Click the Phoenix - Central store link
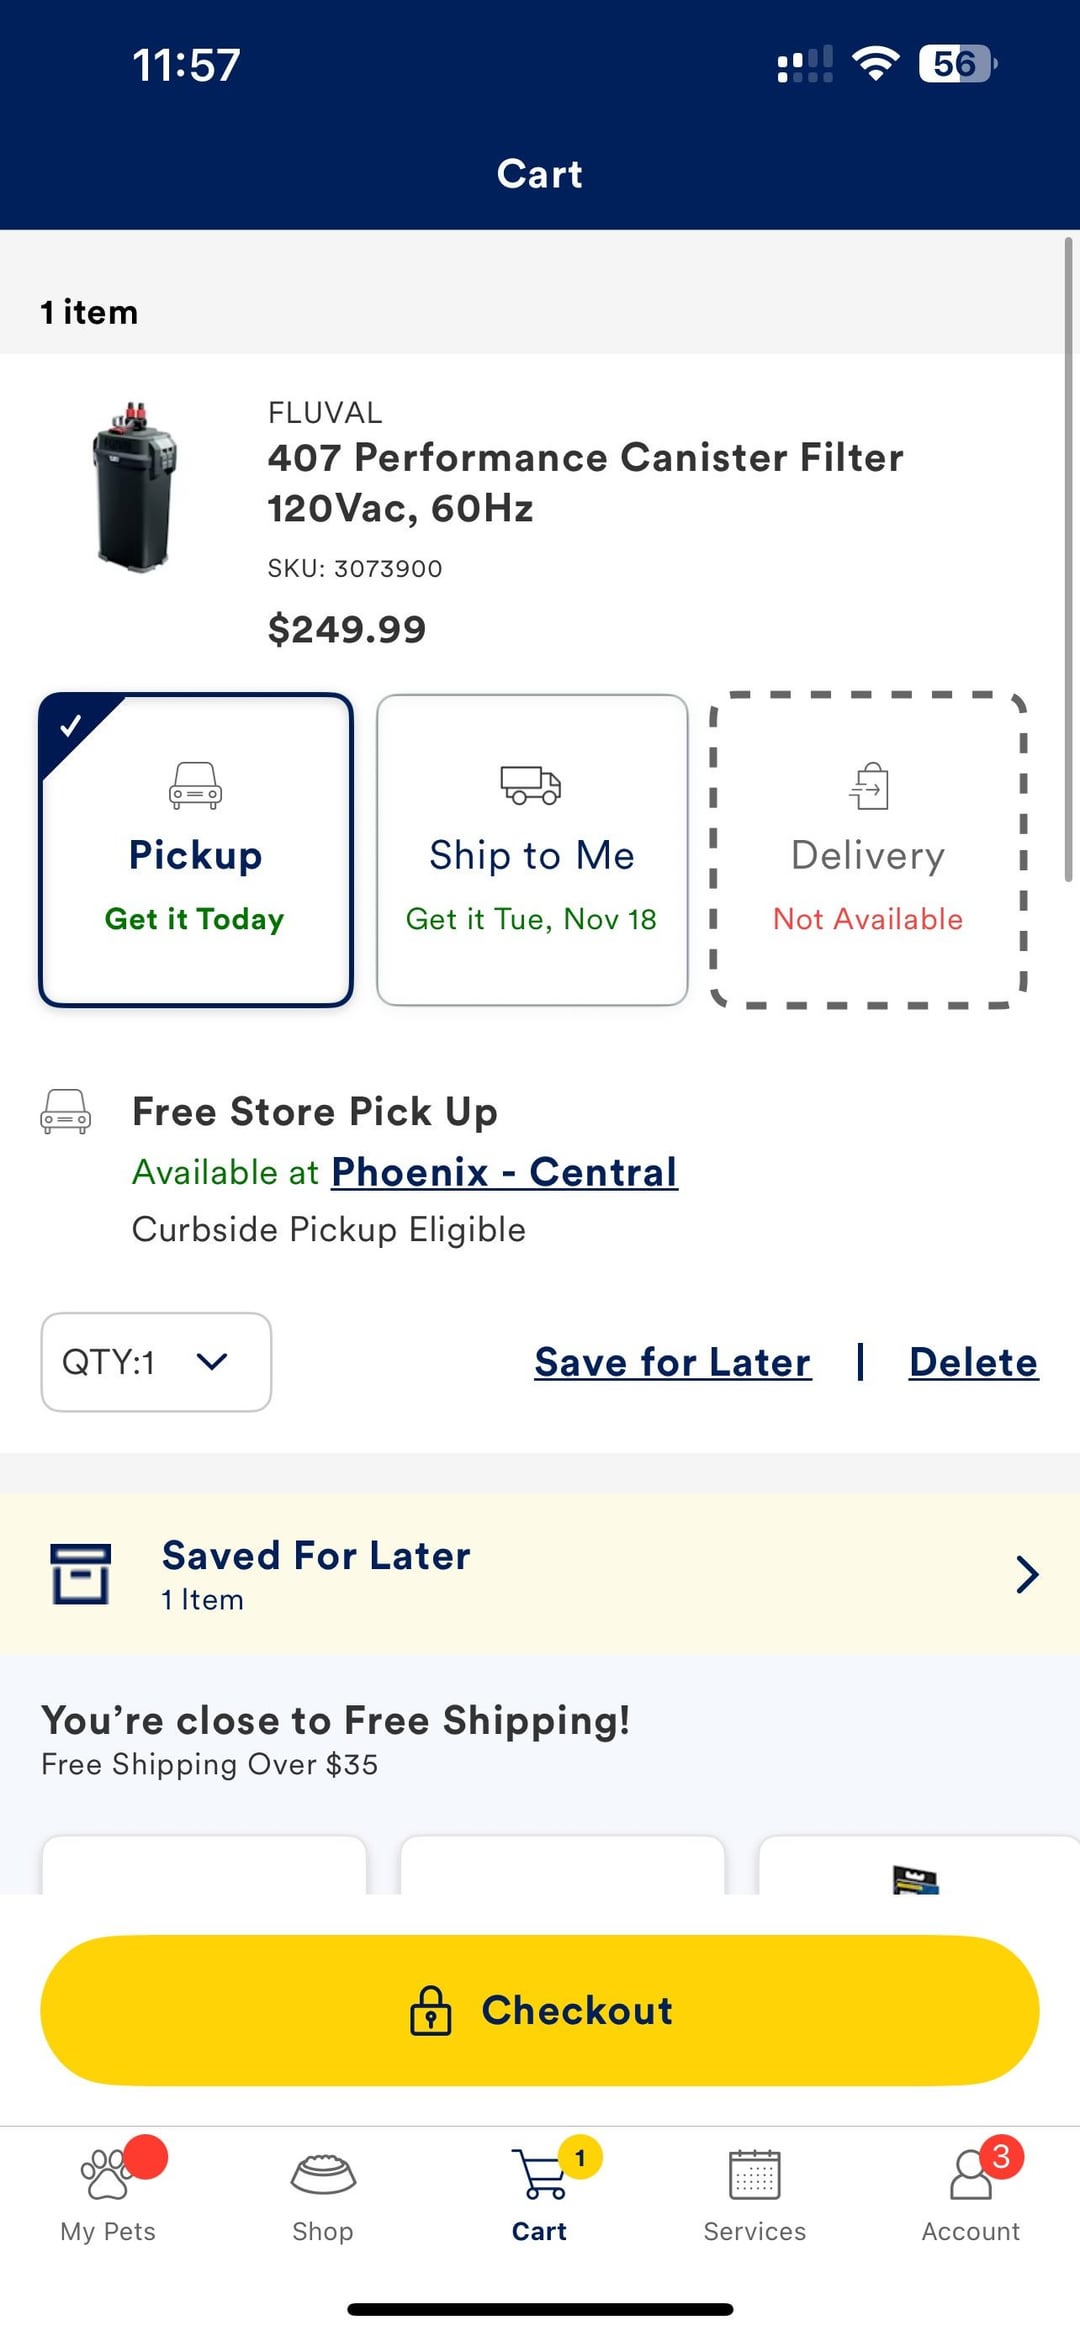Image resolution: width=1080 pixels, height=2336 pixels. click(x=504, y=1172)
